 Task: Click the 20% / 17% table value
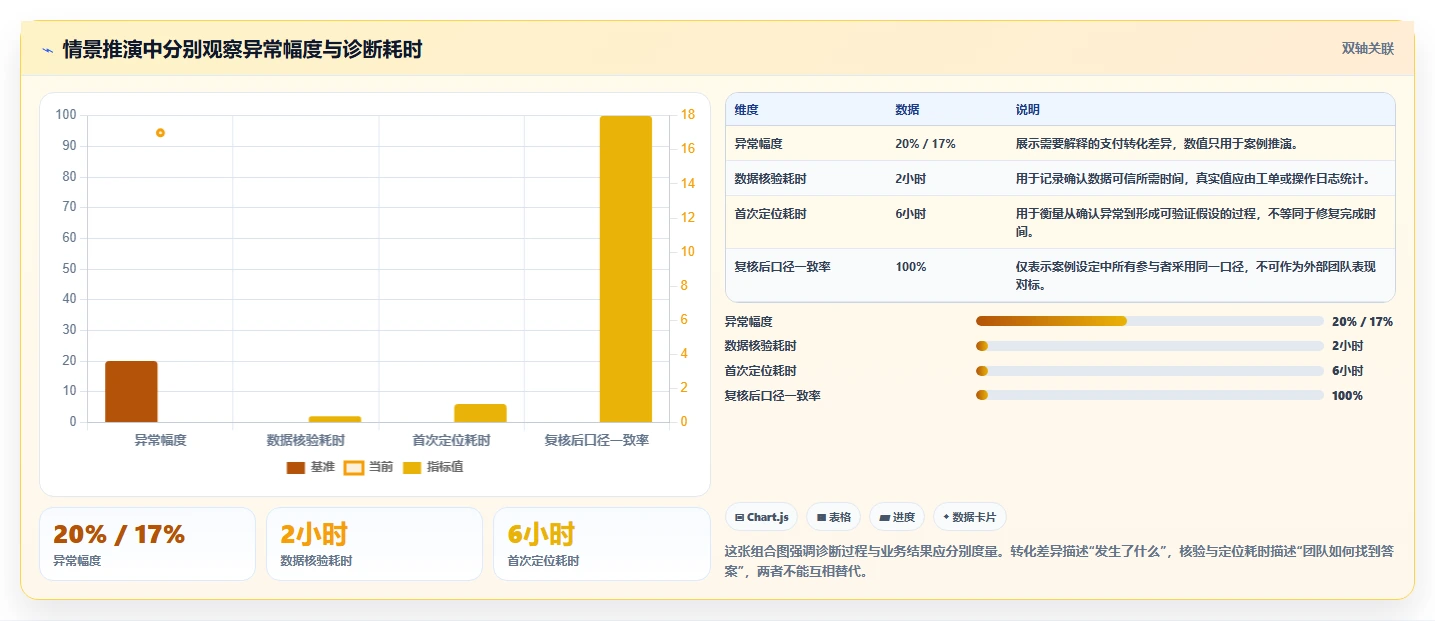click(x=925, y=144)
